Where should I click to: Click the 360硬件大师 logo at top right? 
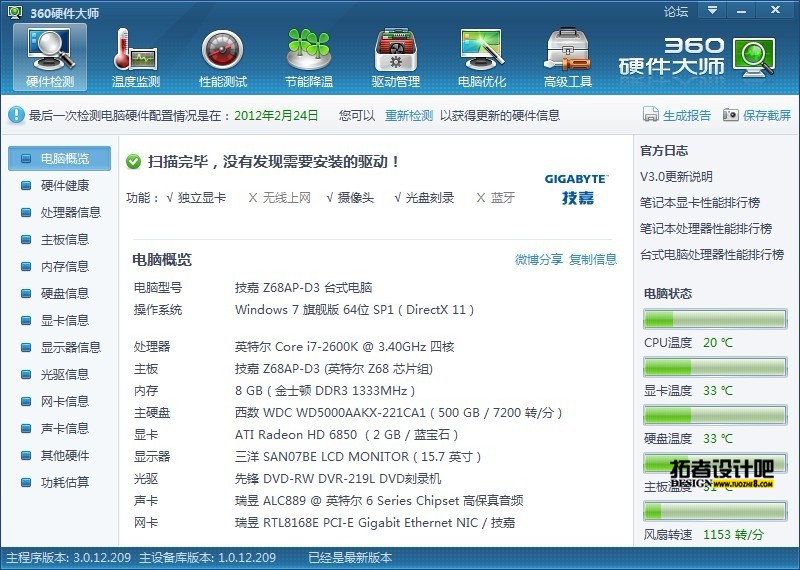(698, 56)
